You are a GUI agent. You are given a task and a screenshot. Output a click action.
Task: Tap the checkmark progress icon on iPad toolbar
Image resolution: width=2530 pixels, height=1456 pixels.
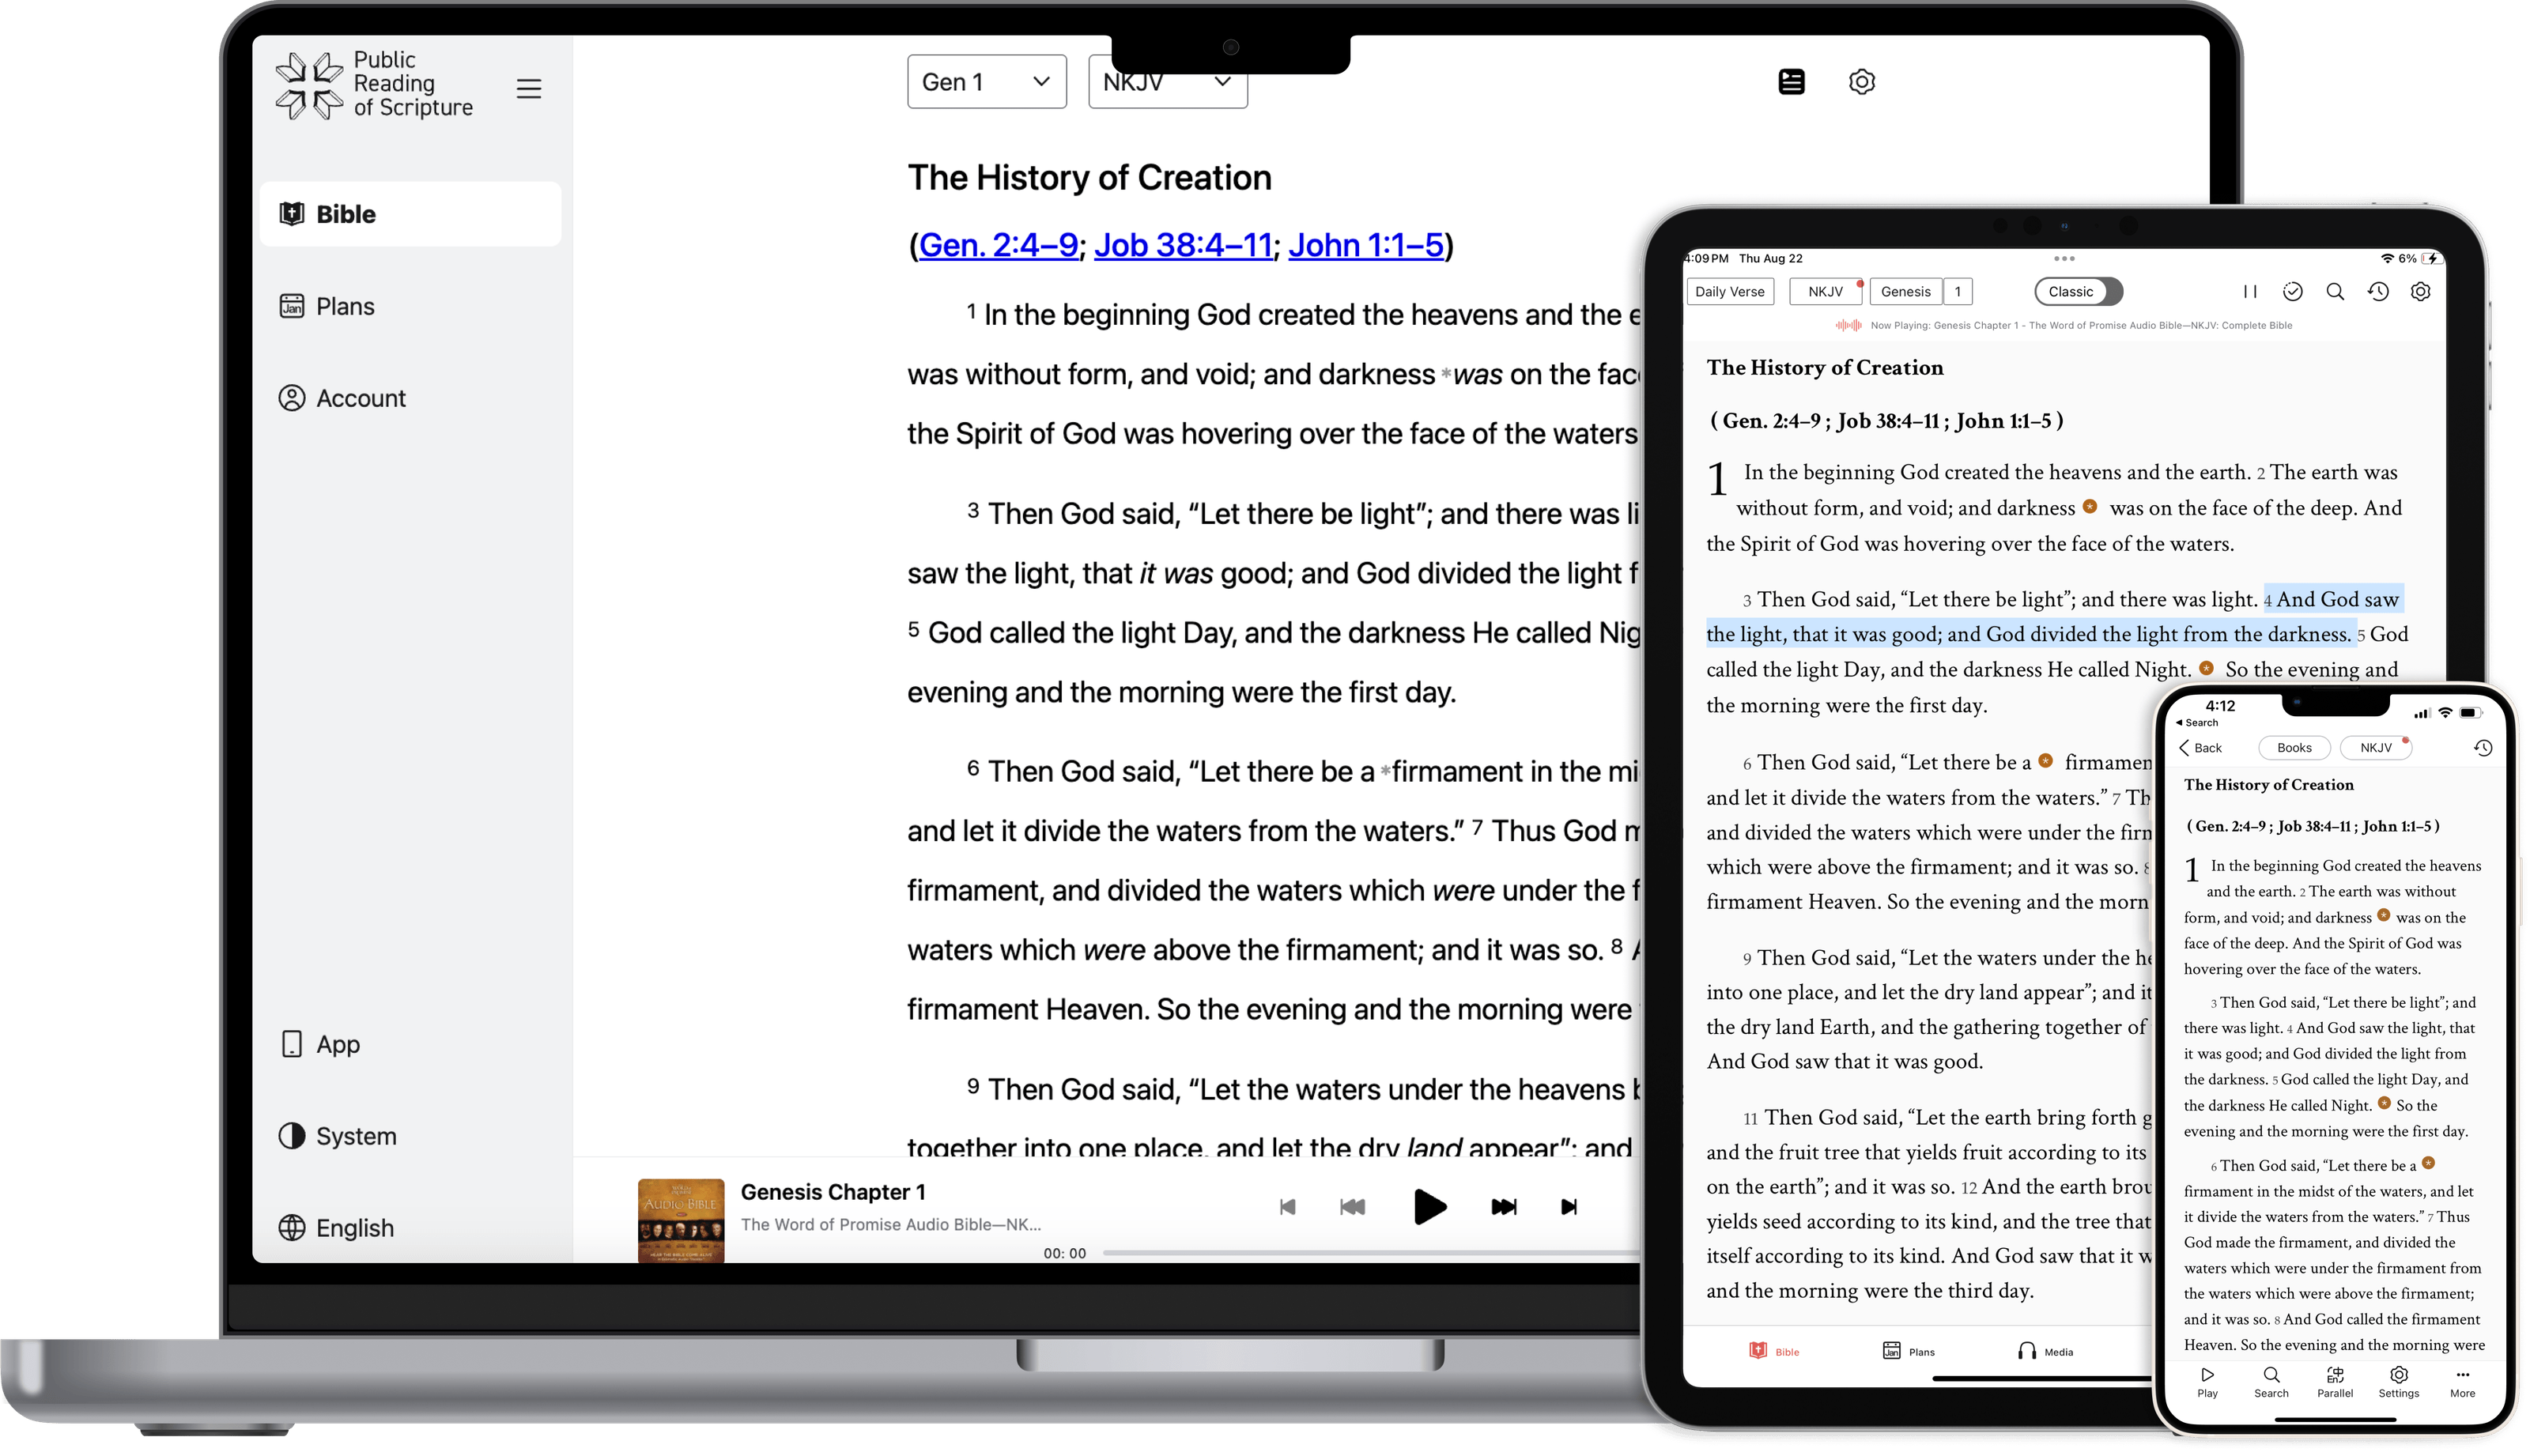2293,291
